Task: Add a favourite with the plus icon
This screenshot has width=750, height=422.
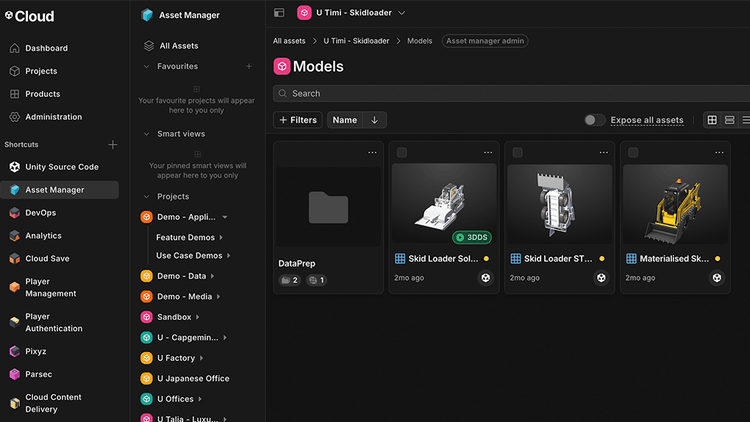Action: pos(249,66)
